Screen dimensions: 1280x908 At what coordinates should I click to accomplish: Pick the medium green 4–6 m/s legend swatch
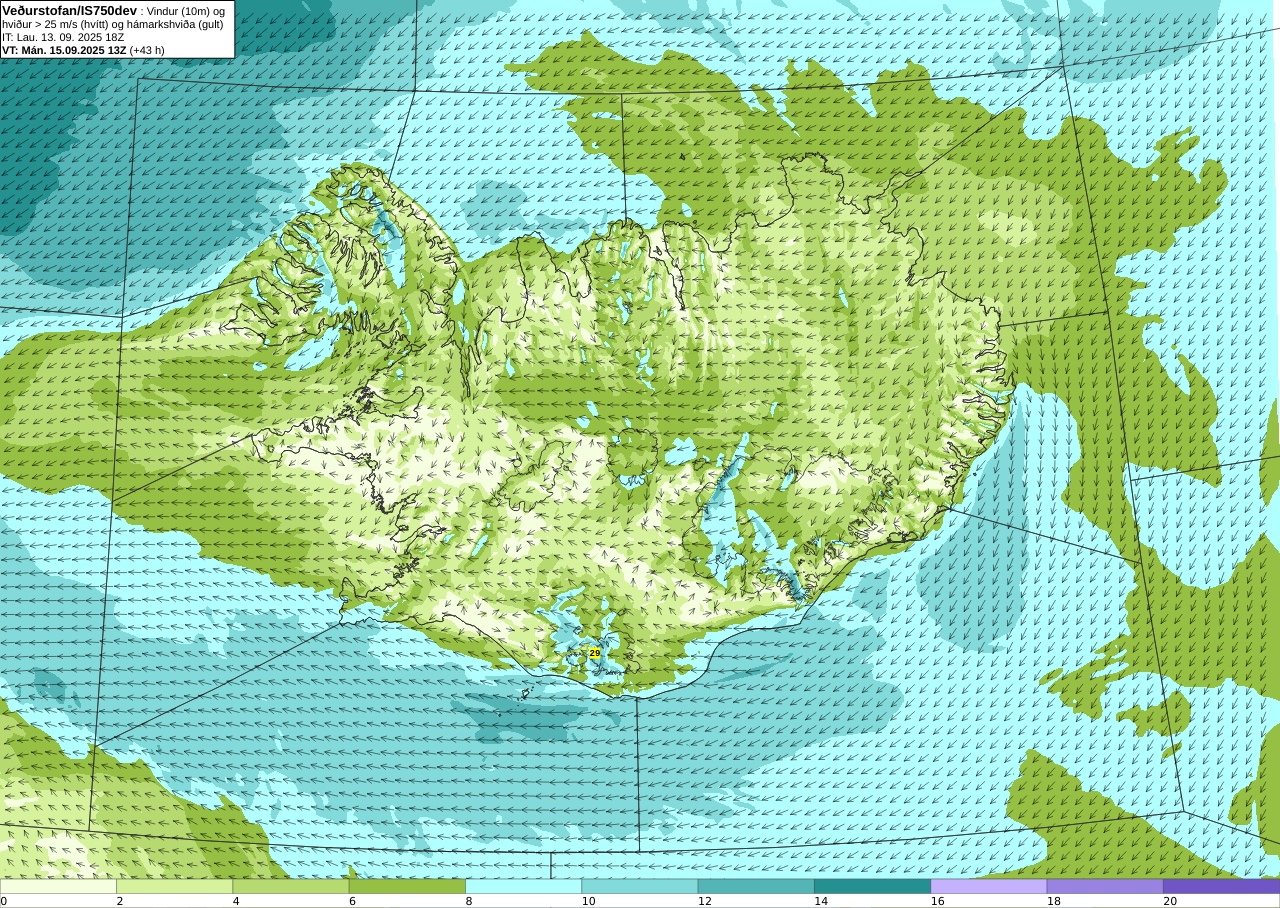click(291, 886)
